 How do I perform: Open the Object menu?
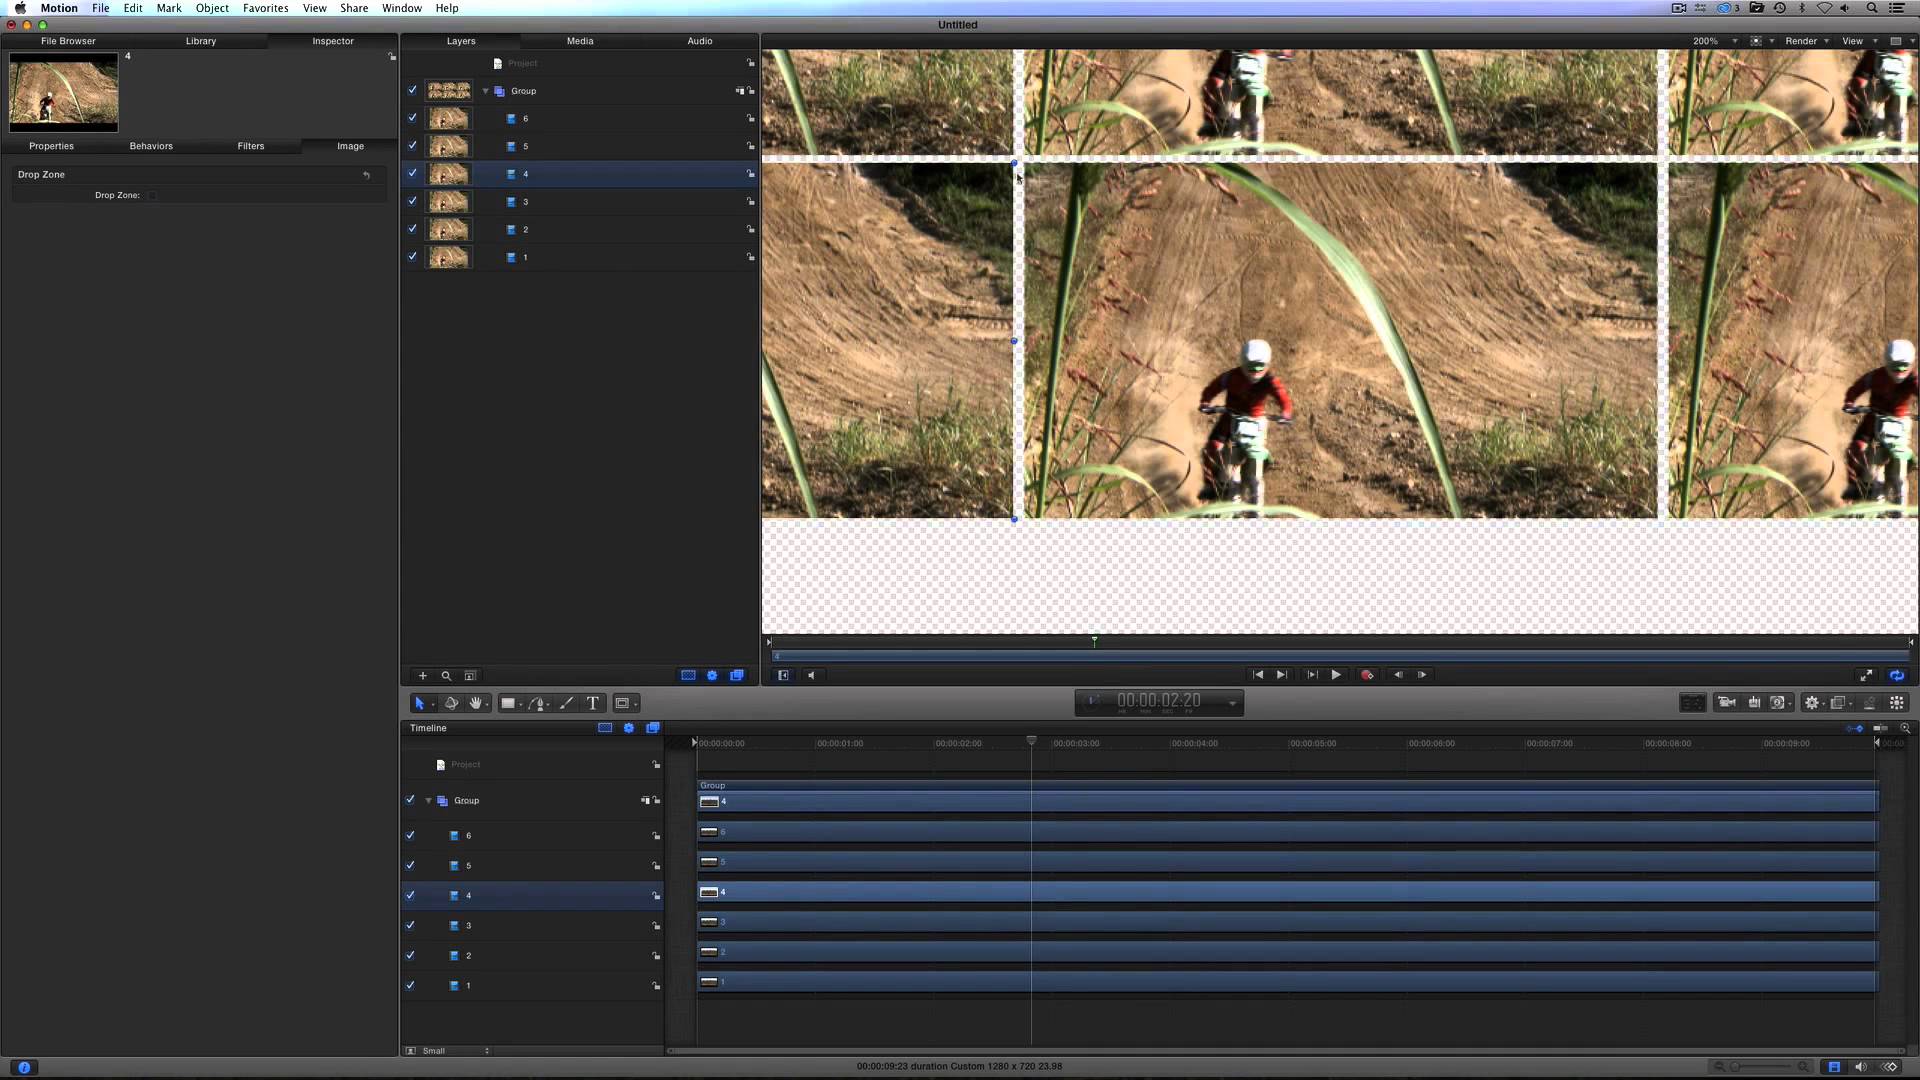tap(212, 8)
